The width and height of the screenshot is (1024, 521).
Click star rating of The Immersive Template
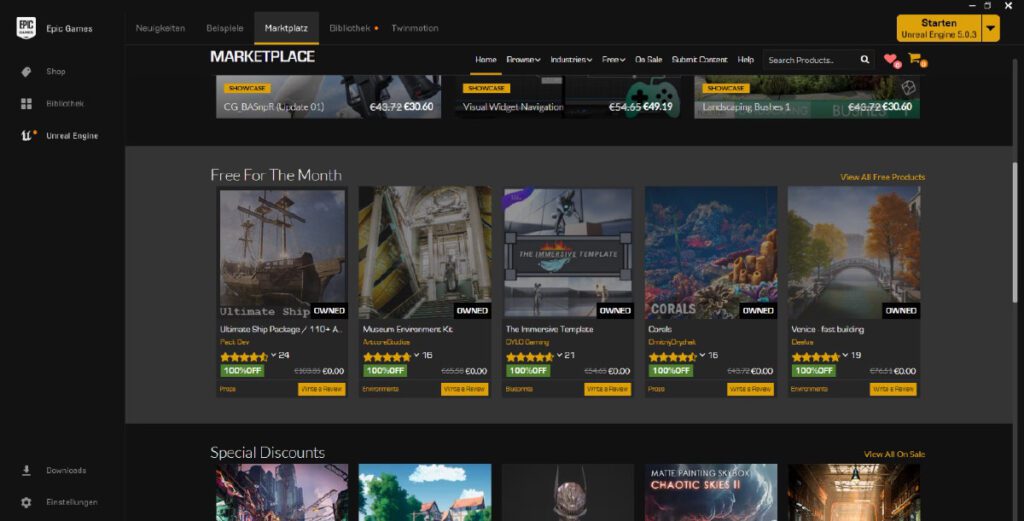tap(530, 356)
